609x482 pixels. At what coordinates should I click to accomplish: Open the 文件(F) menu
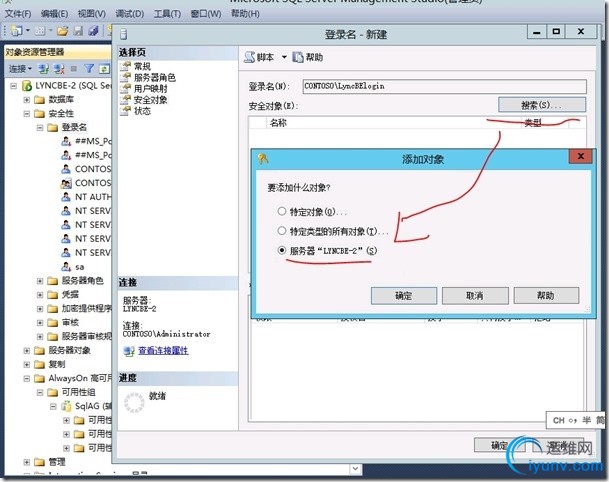pyautogui.click(x=18, y=14)
